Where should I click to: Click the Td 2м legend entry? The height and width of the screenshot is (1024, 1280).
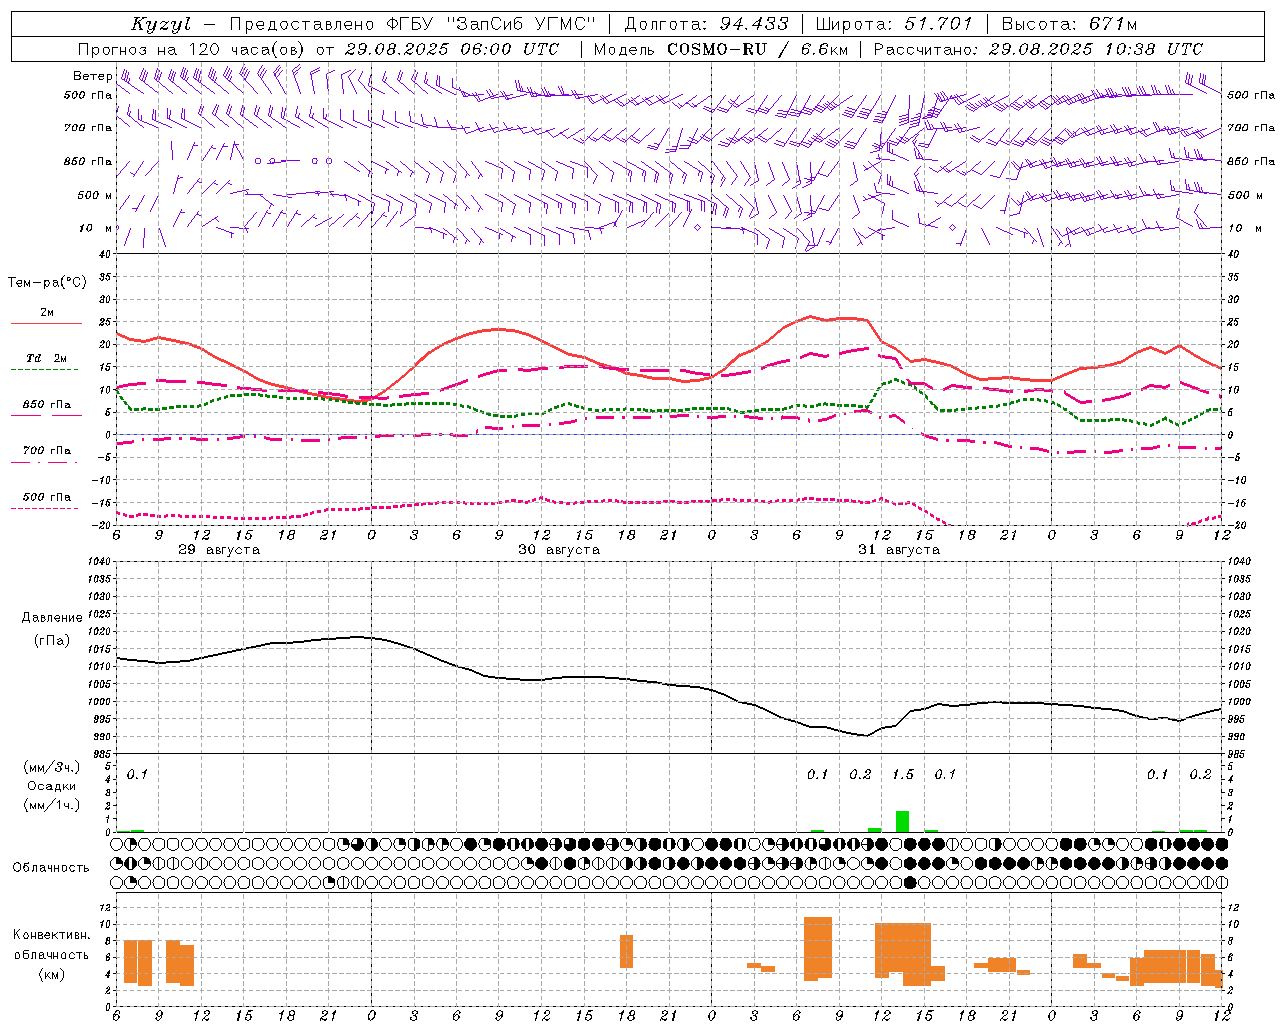pyautogui.click(x=46, y=362)
